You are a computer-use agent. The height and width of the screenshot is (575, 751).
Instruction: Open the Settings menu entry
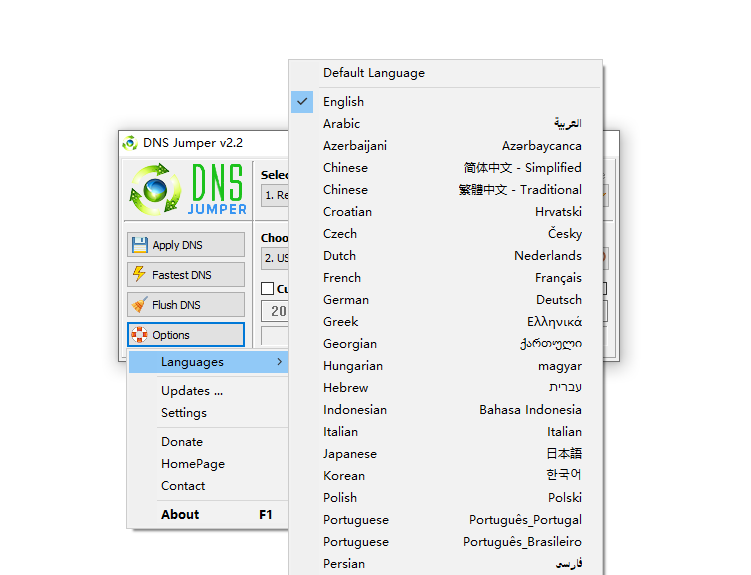208,413
